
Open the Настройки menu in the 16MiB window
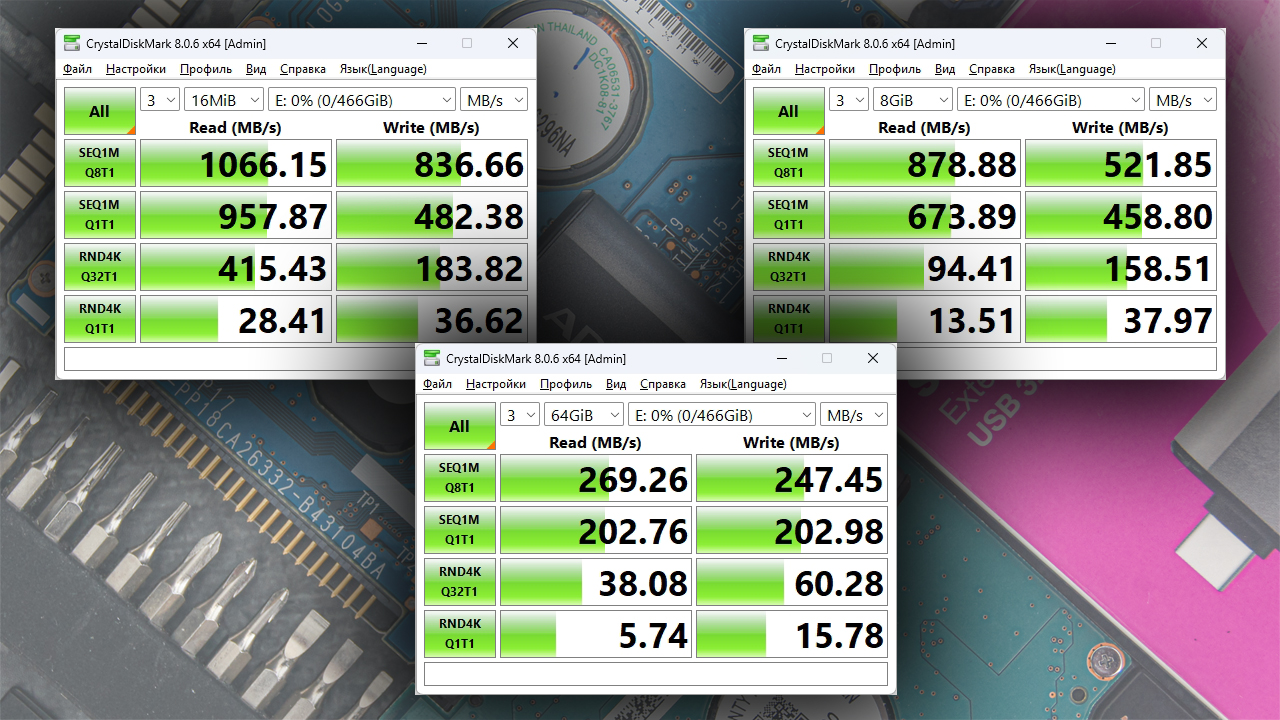click(136, 69)
